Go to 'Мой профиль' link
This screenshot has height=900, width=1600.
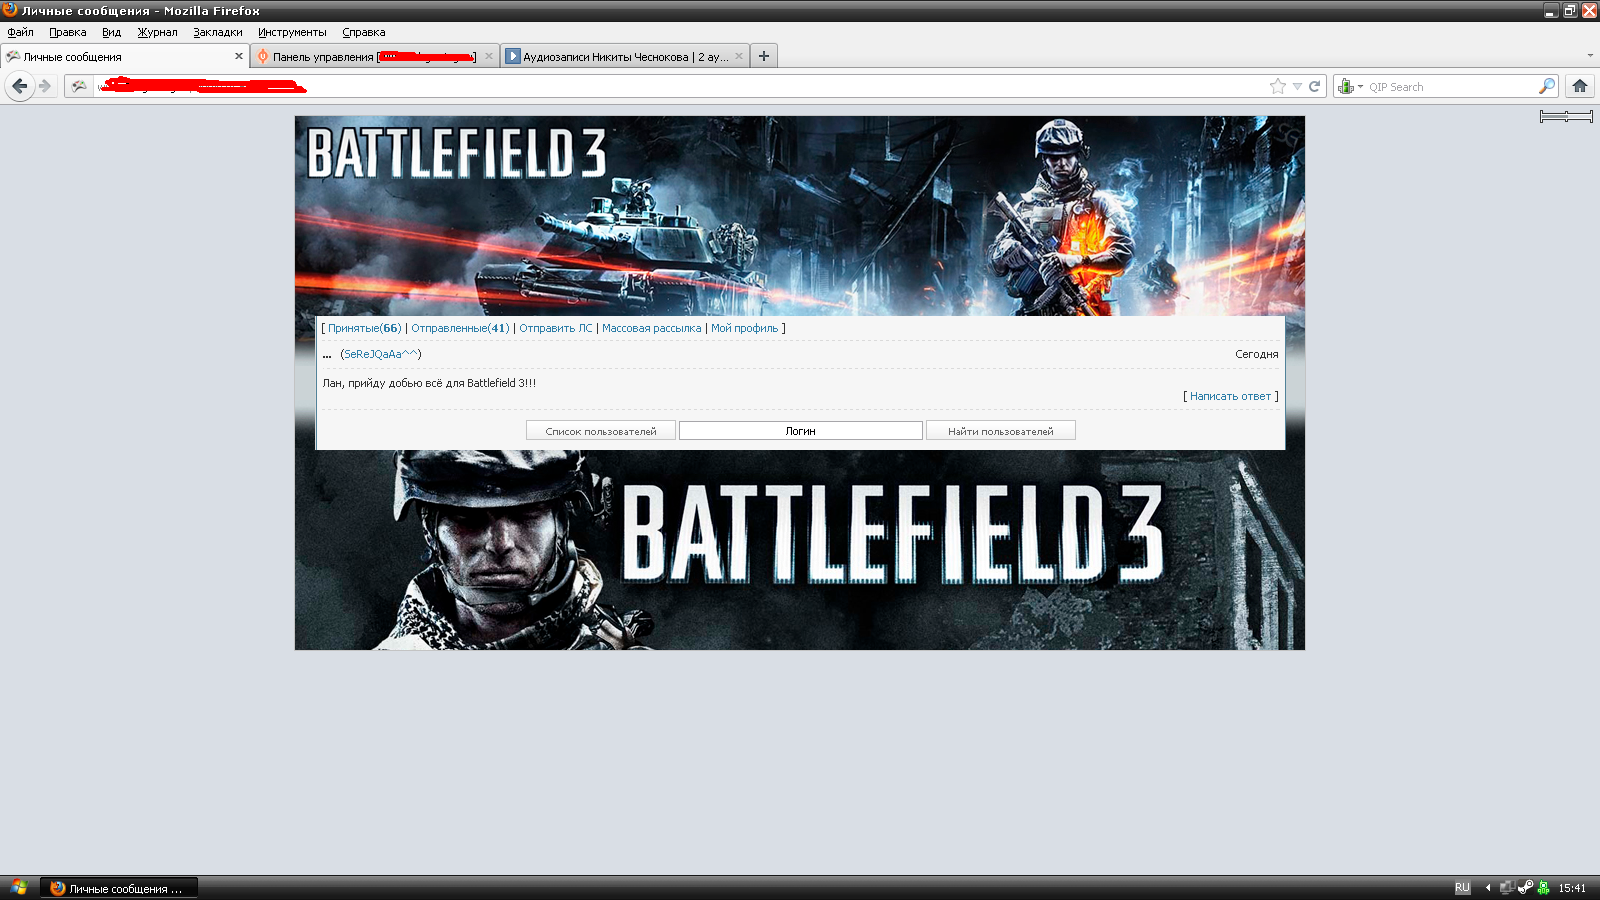(744, 328)
